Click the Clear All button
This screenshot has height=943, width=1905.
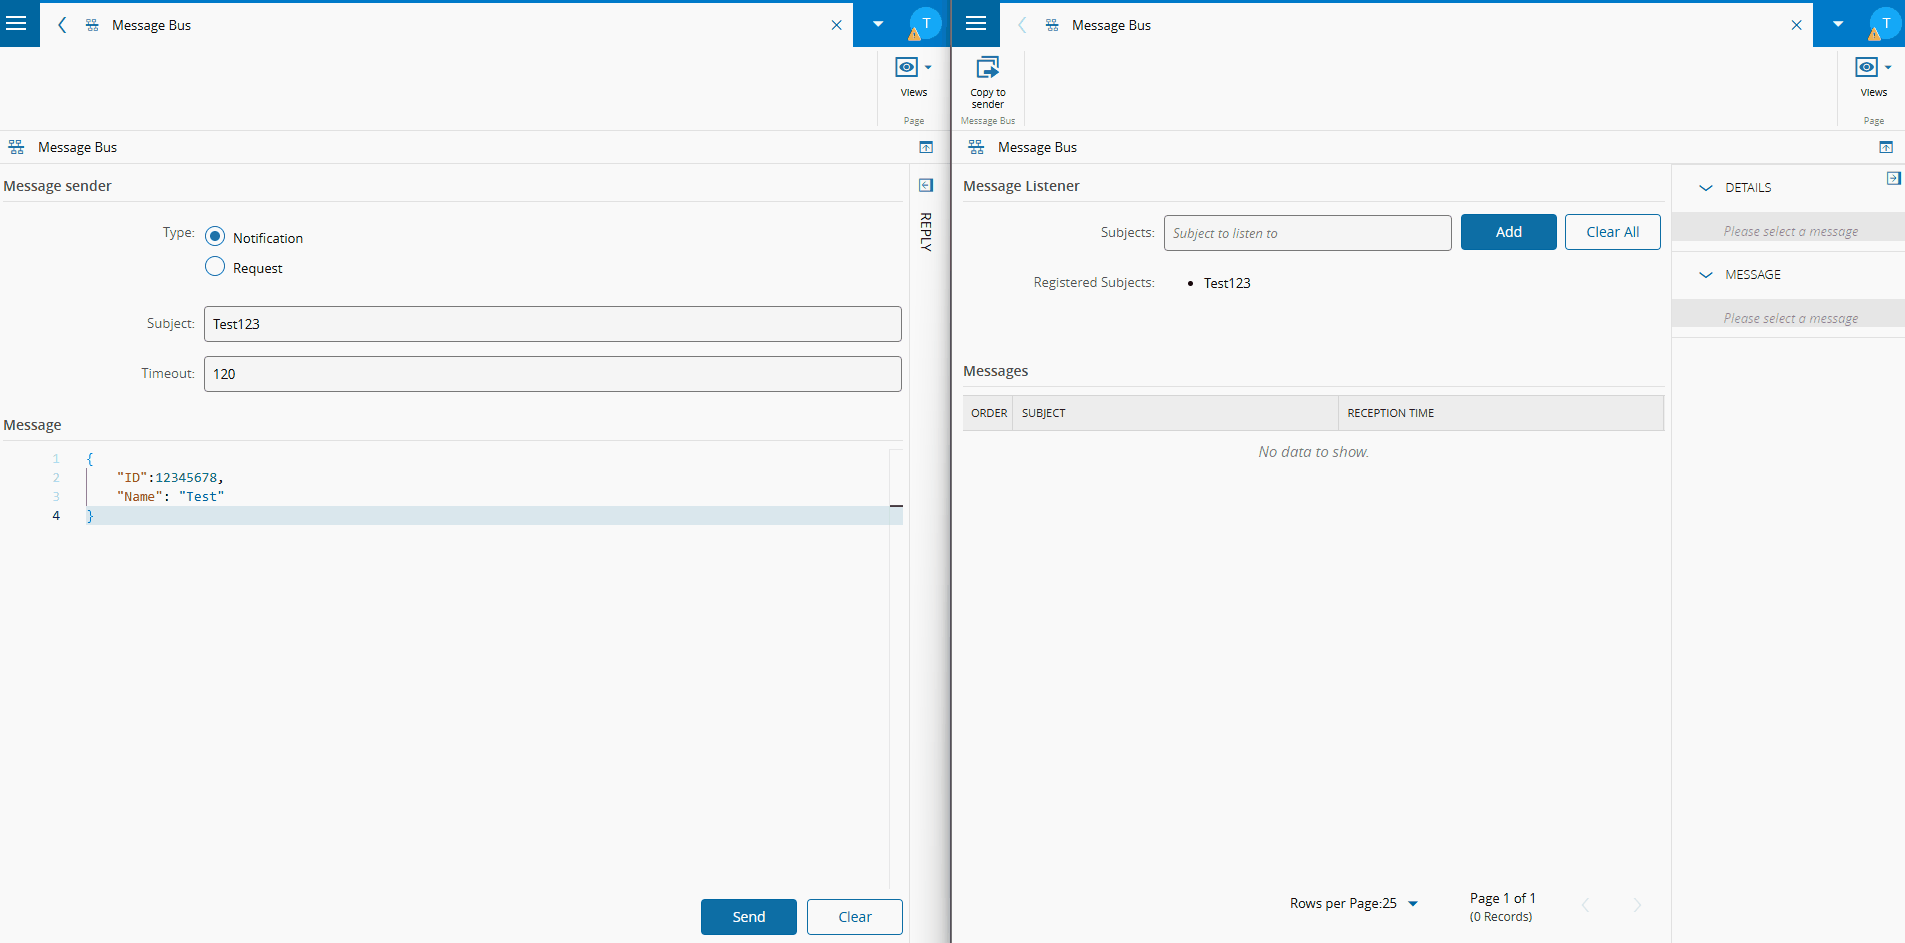tap(1612, 232)
